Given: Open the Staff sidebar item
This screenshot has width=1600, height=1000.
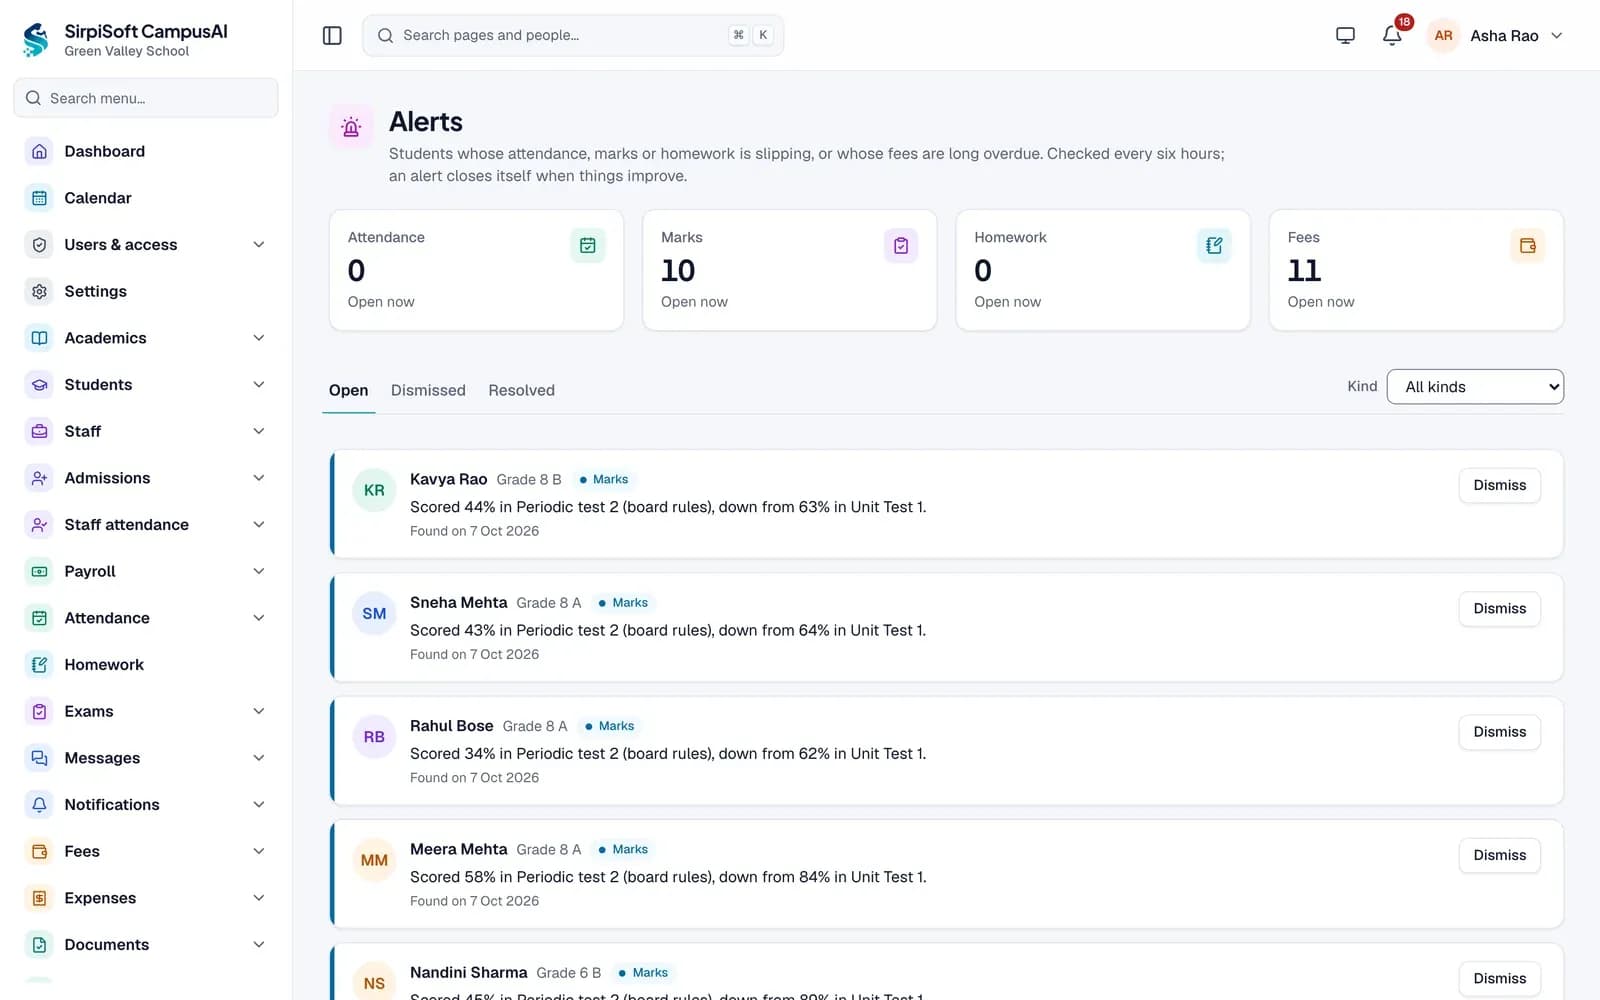Looking at the screenshot, I should [146, 431].
